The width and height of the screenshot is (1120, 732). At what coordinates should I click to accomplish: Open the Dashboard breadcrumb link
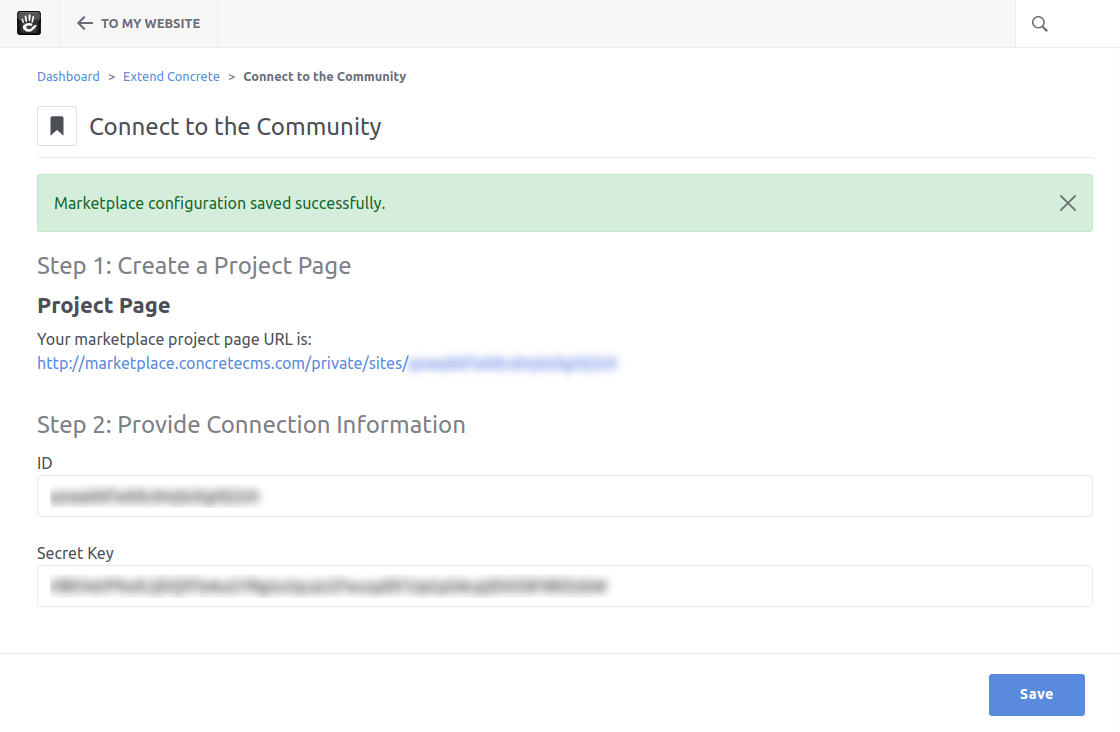tap(69, 76)
